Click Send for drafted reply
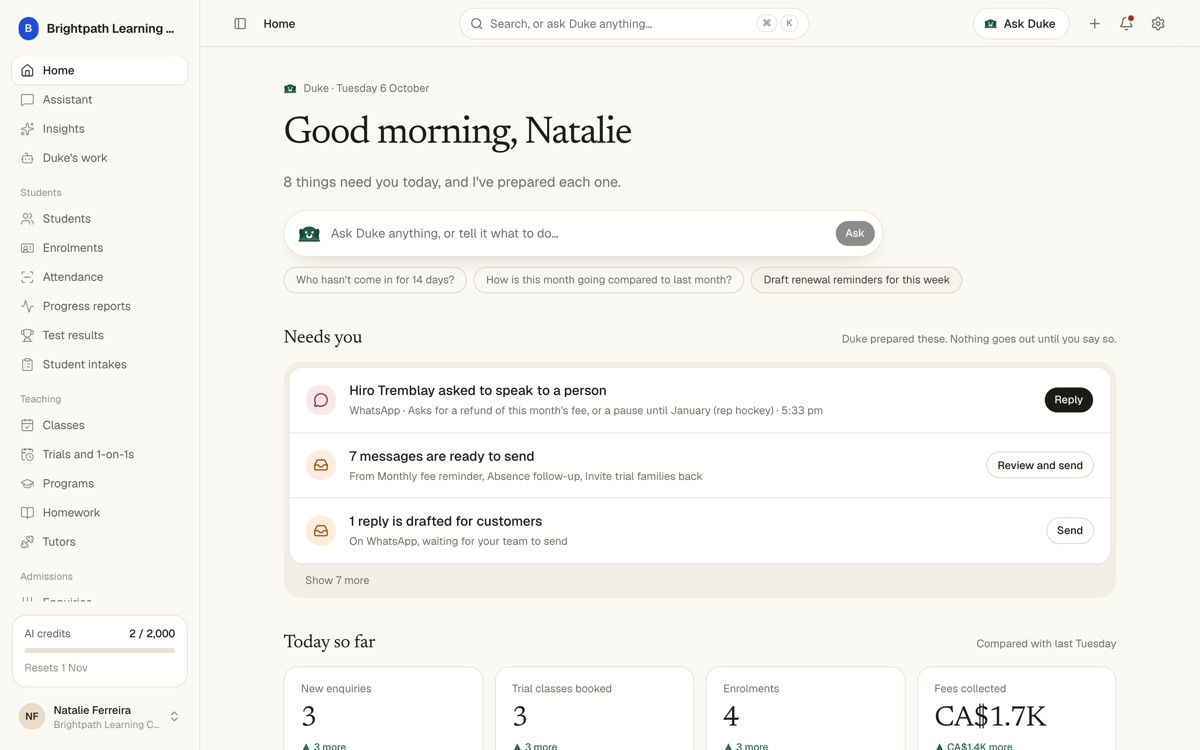The image size is (1200, 750). click(x=1070, y=531)
